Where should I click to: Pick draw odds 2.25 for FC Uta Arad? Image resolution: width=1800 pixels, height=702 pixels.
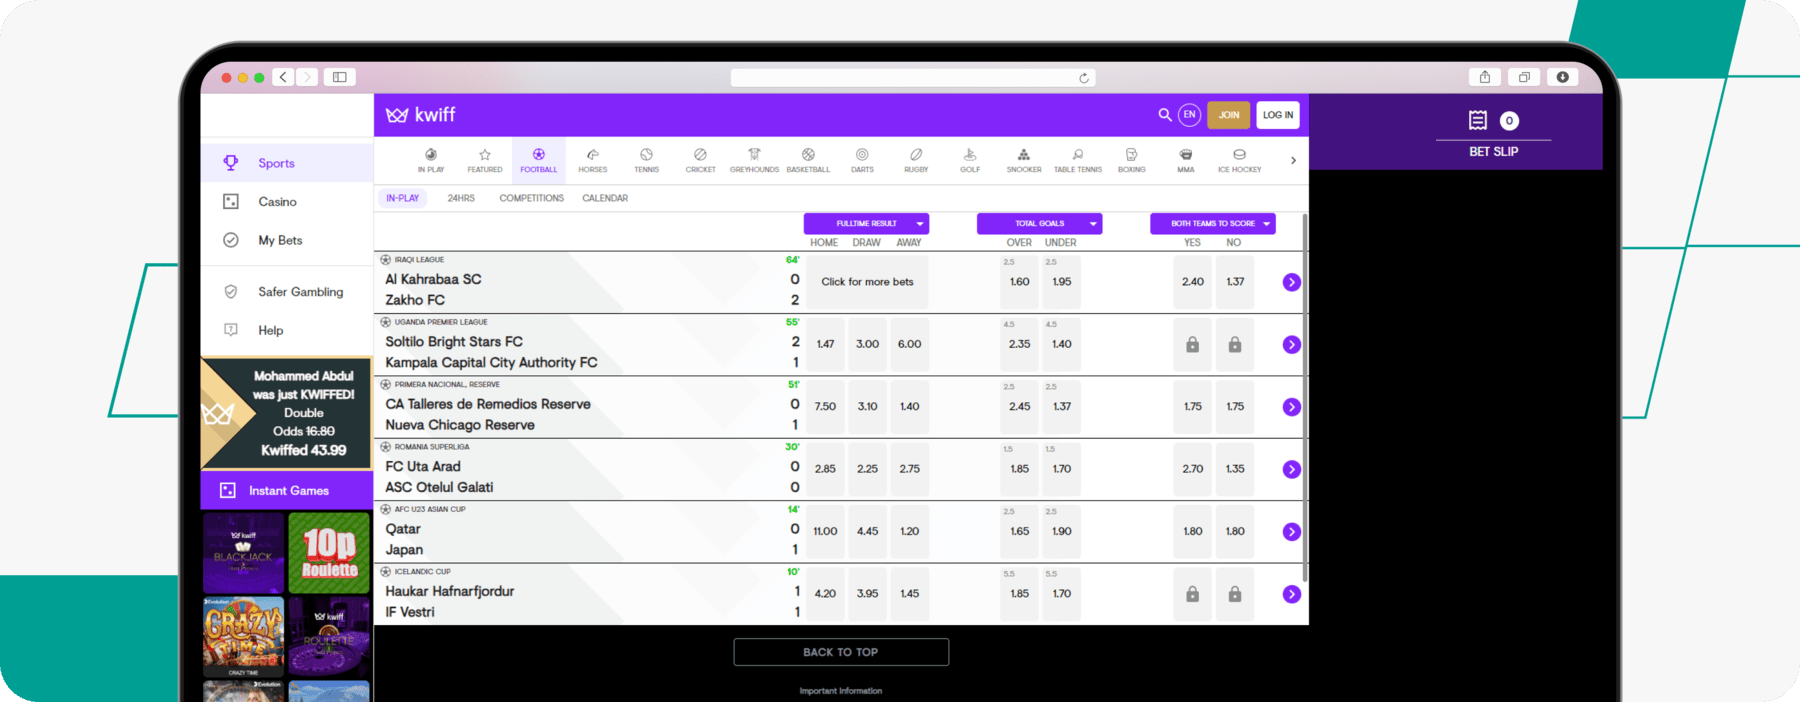tap(867, 469)
